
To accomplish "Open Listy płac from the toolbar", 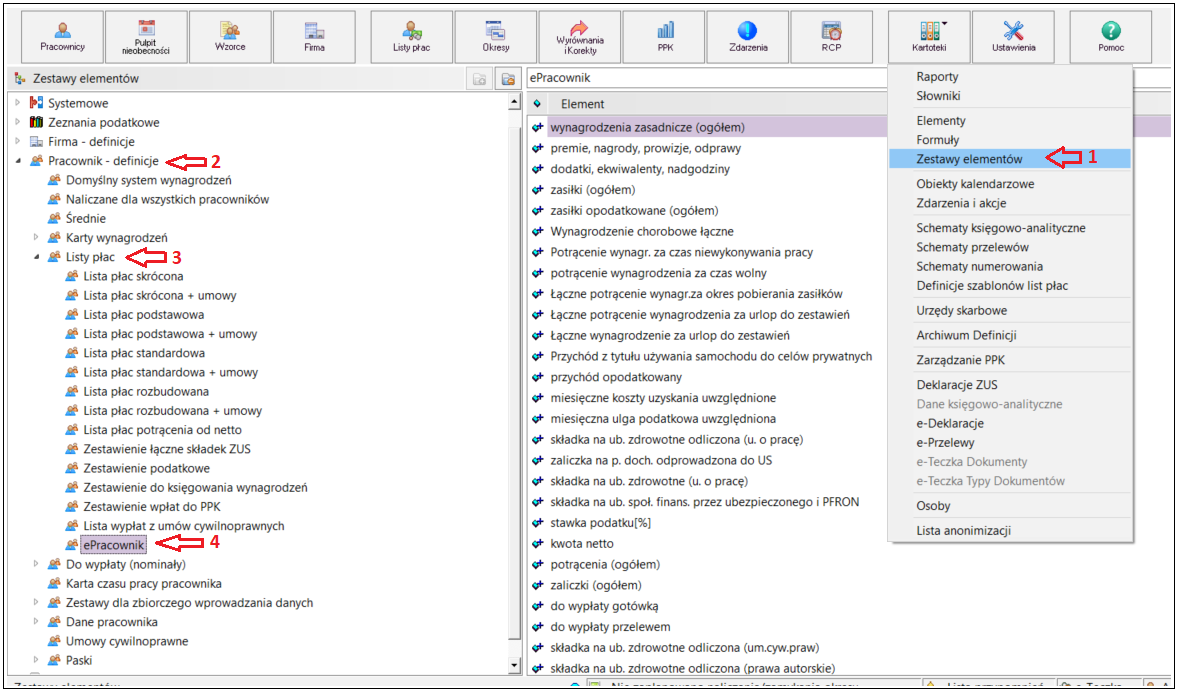I will click(412, 37).
